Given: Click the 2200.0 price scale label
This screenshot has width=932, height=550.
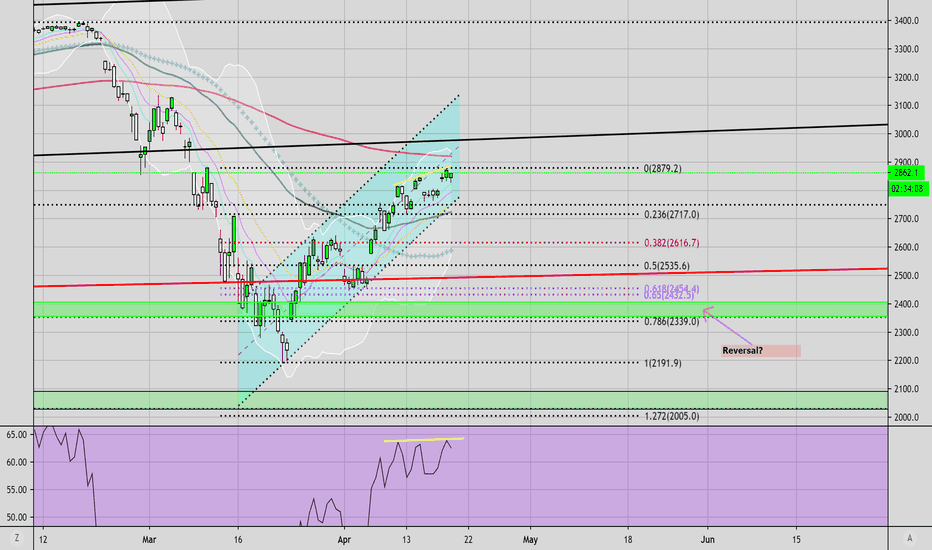Looking at the screenshot, I should point(906,361).
